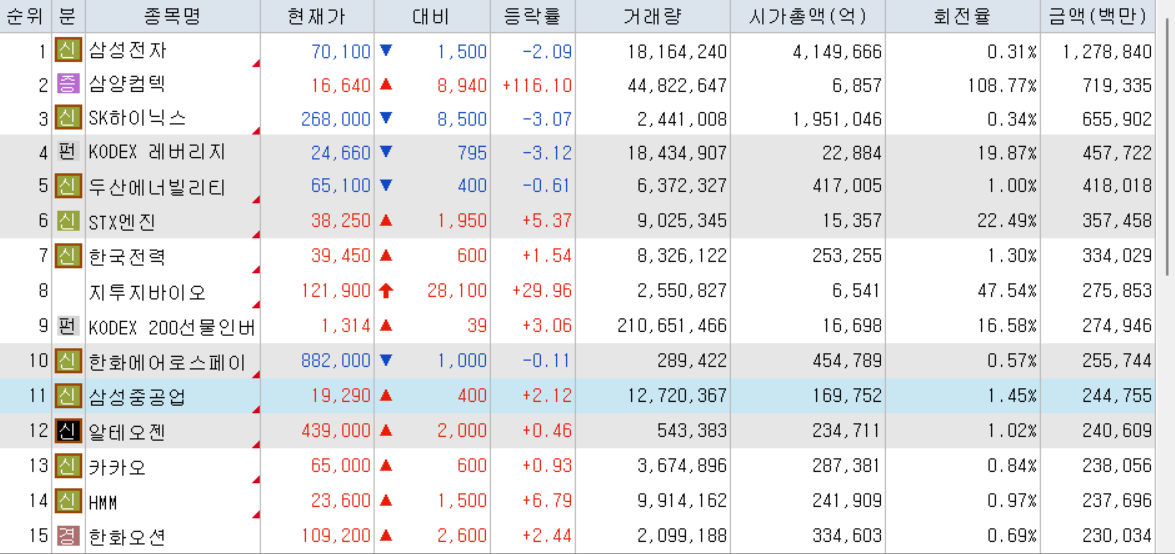Screen dimensions: 1175x554
Task: Click the 신 badge icon beside 카카오
Action: pos(68,467)
